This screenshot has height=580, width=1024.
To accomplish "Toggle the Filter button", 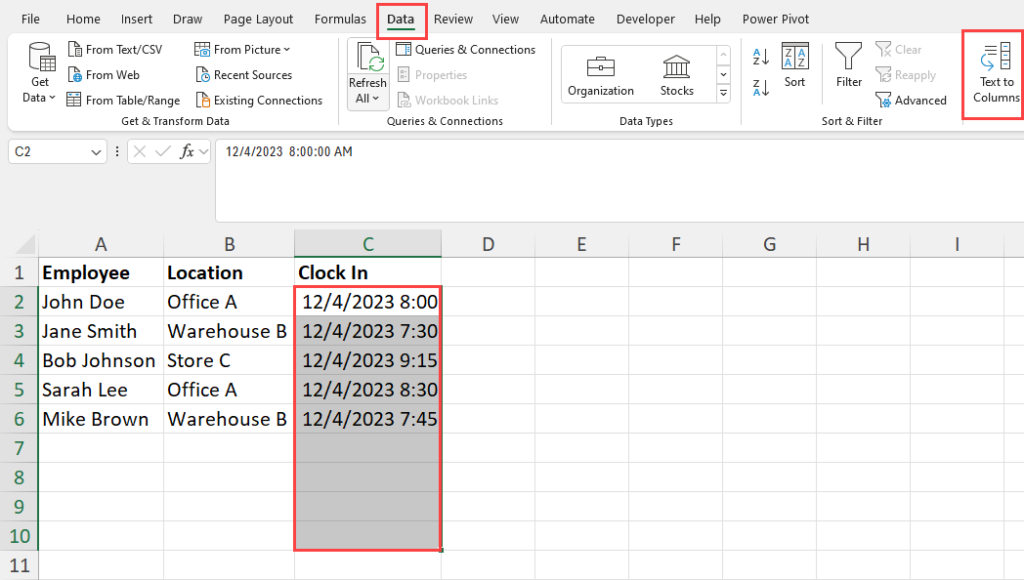I will (848, 65).
